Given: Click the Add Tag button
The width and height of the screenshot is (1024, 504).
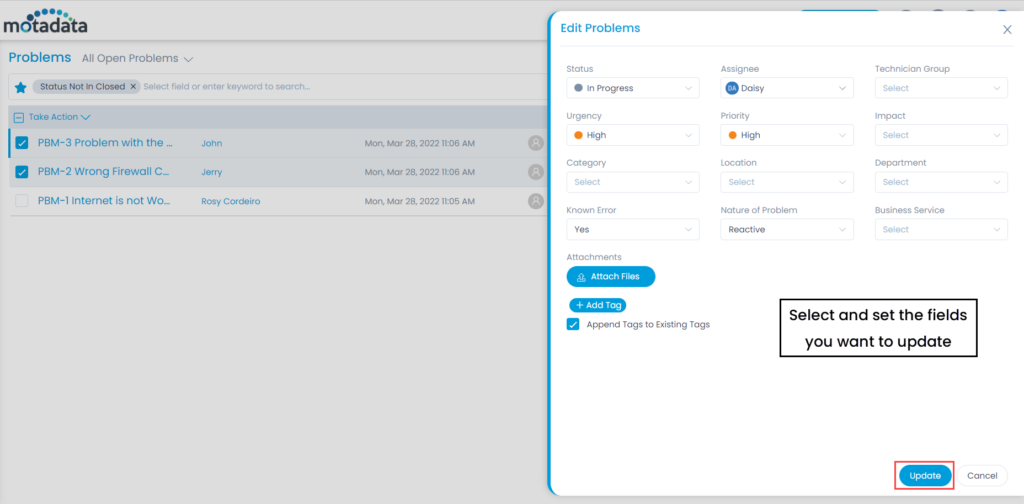Looking at the screenshot, I should point(598,305).
